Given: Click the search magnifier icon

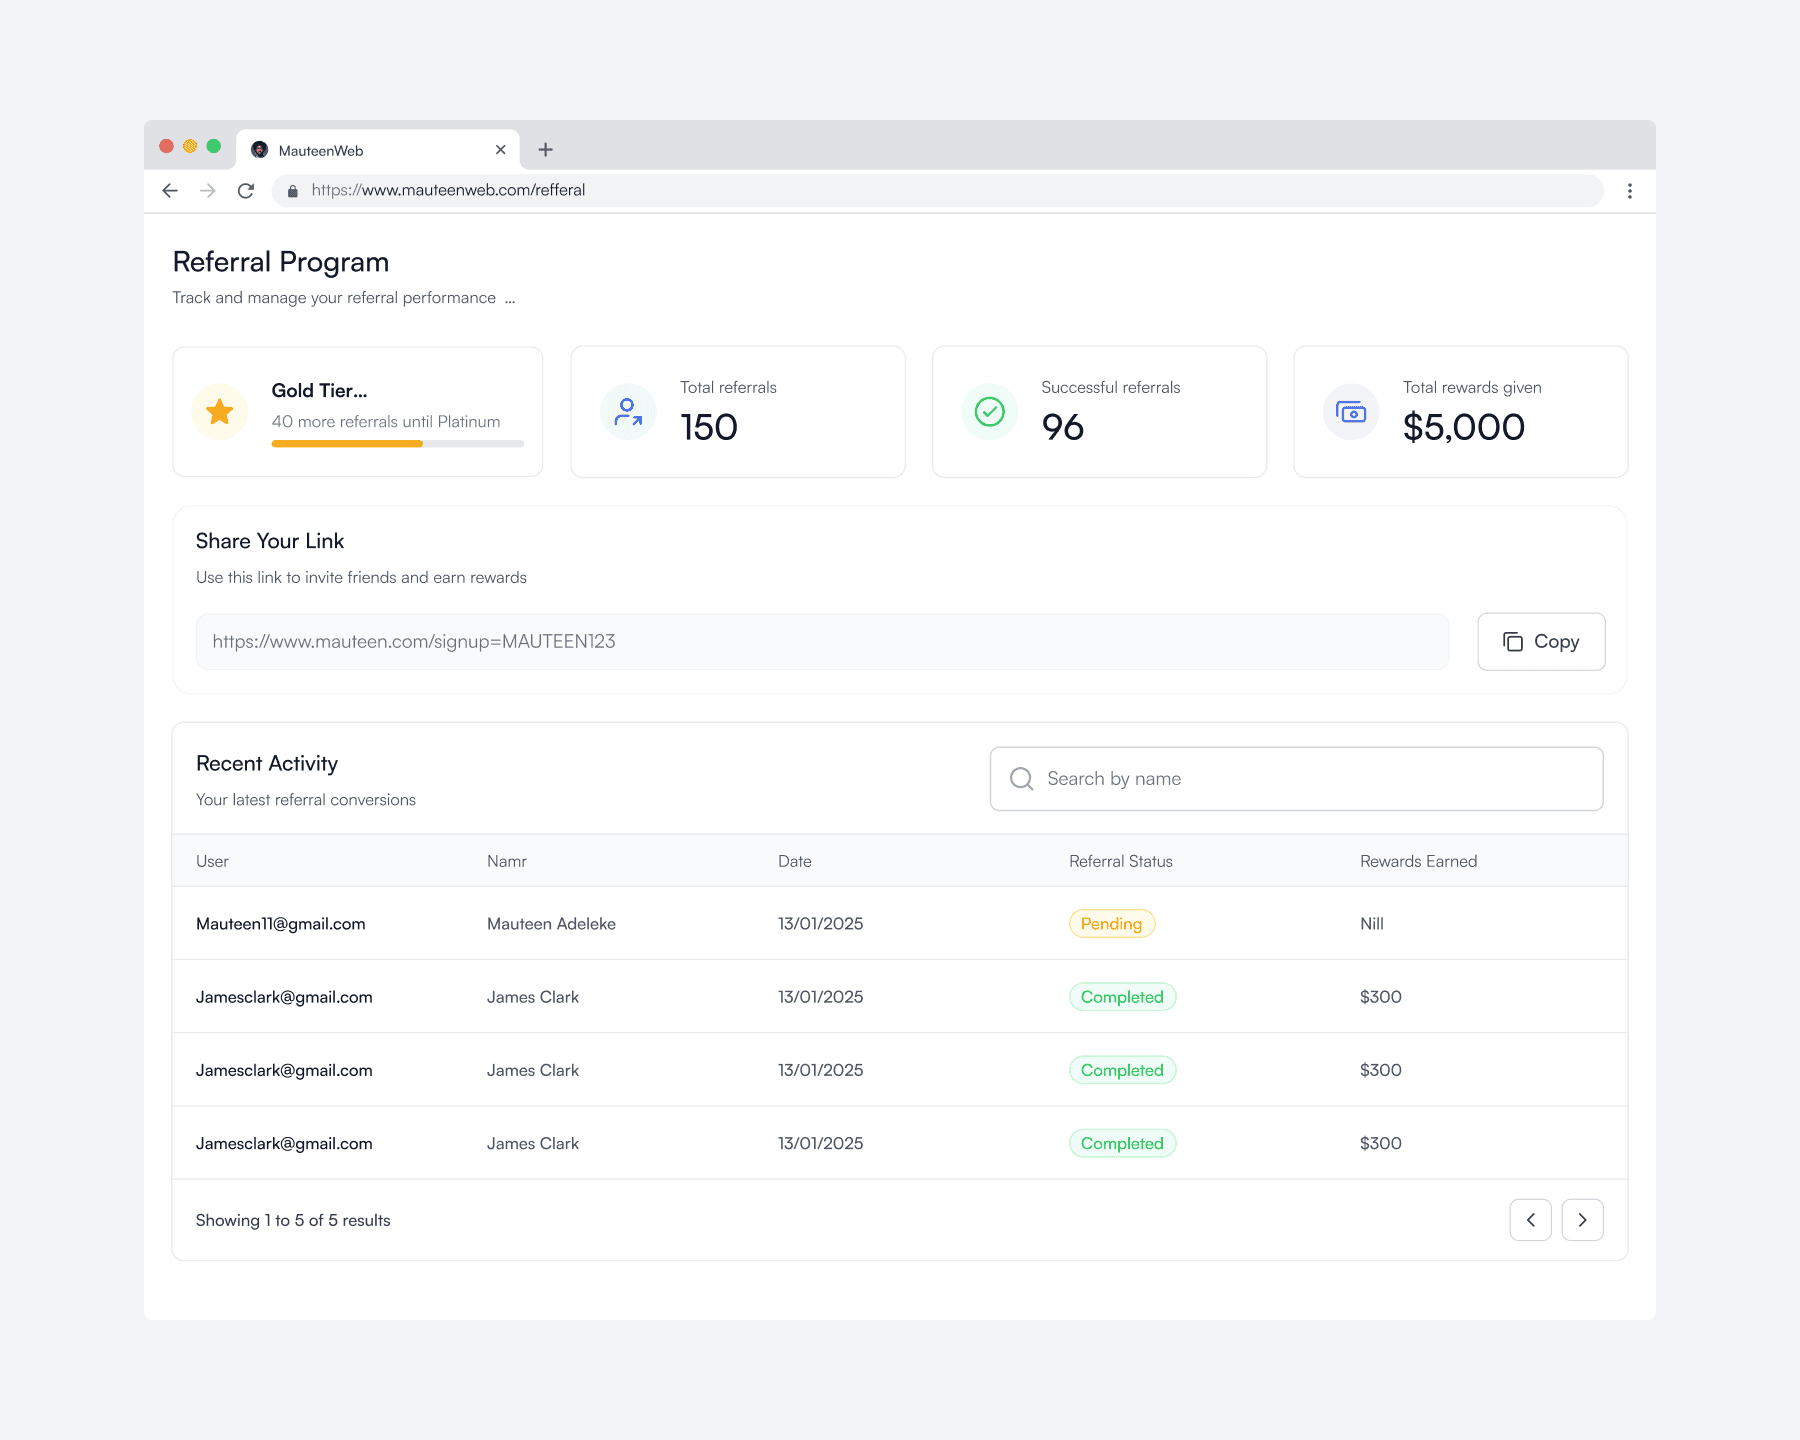Looking at the screenshot, I should [1021, 779].
